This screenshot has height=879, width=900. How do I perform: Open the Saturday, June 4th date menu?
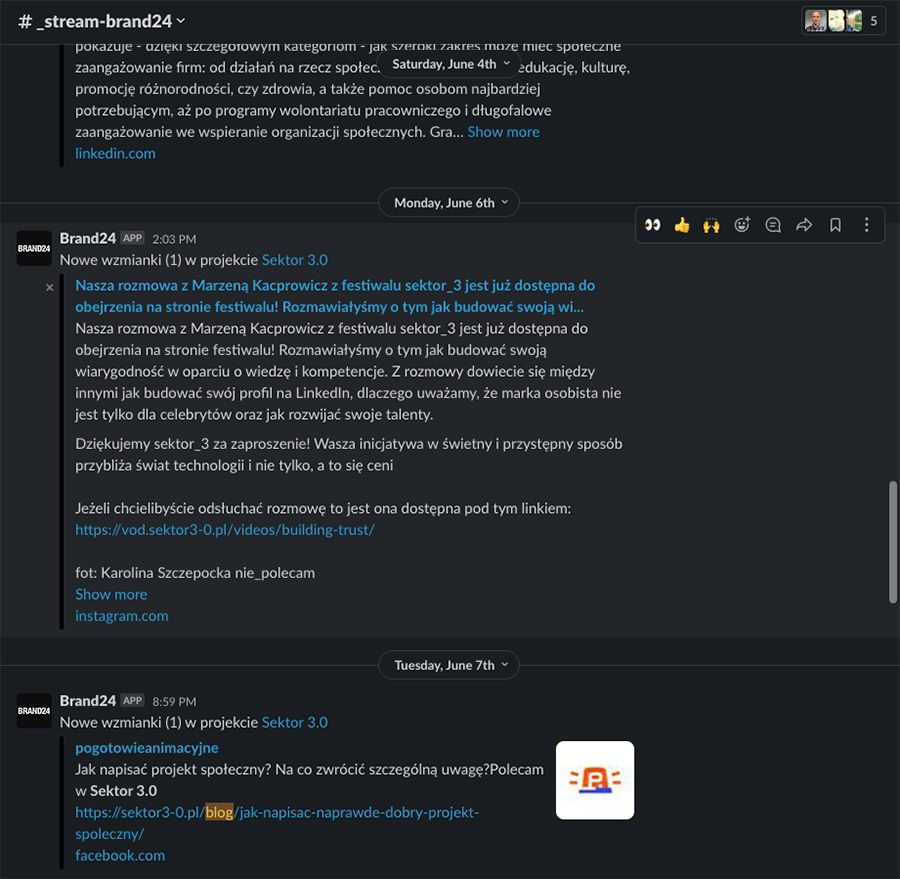click(449, 64)
